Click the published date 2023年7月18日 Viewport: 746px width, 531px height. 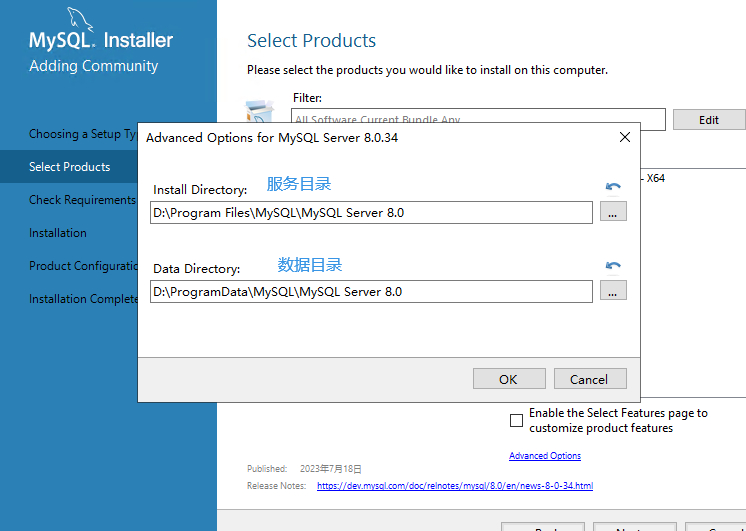331,469
